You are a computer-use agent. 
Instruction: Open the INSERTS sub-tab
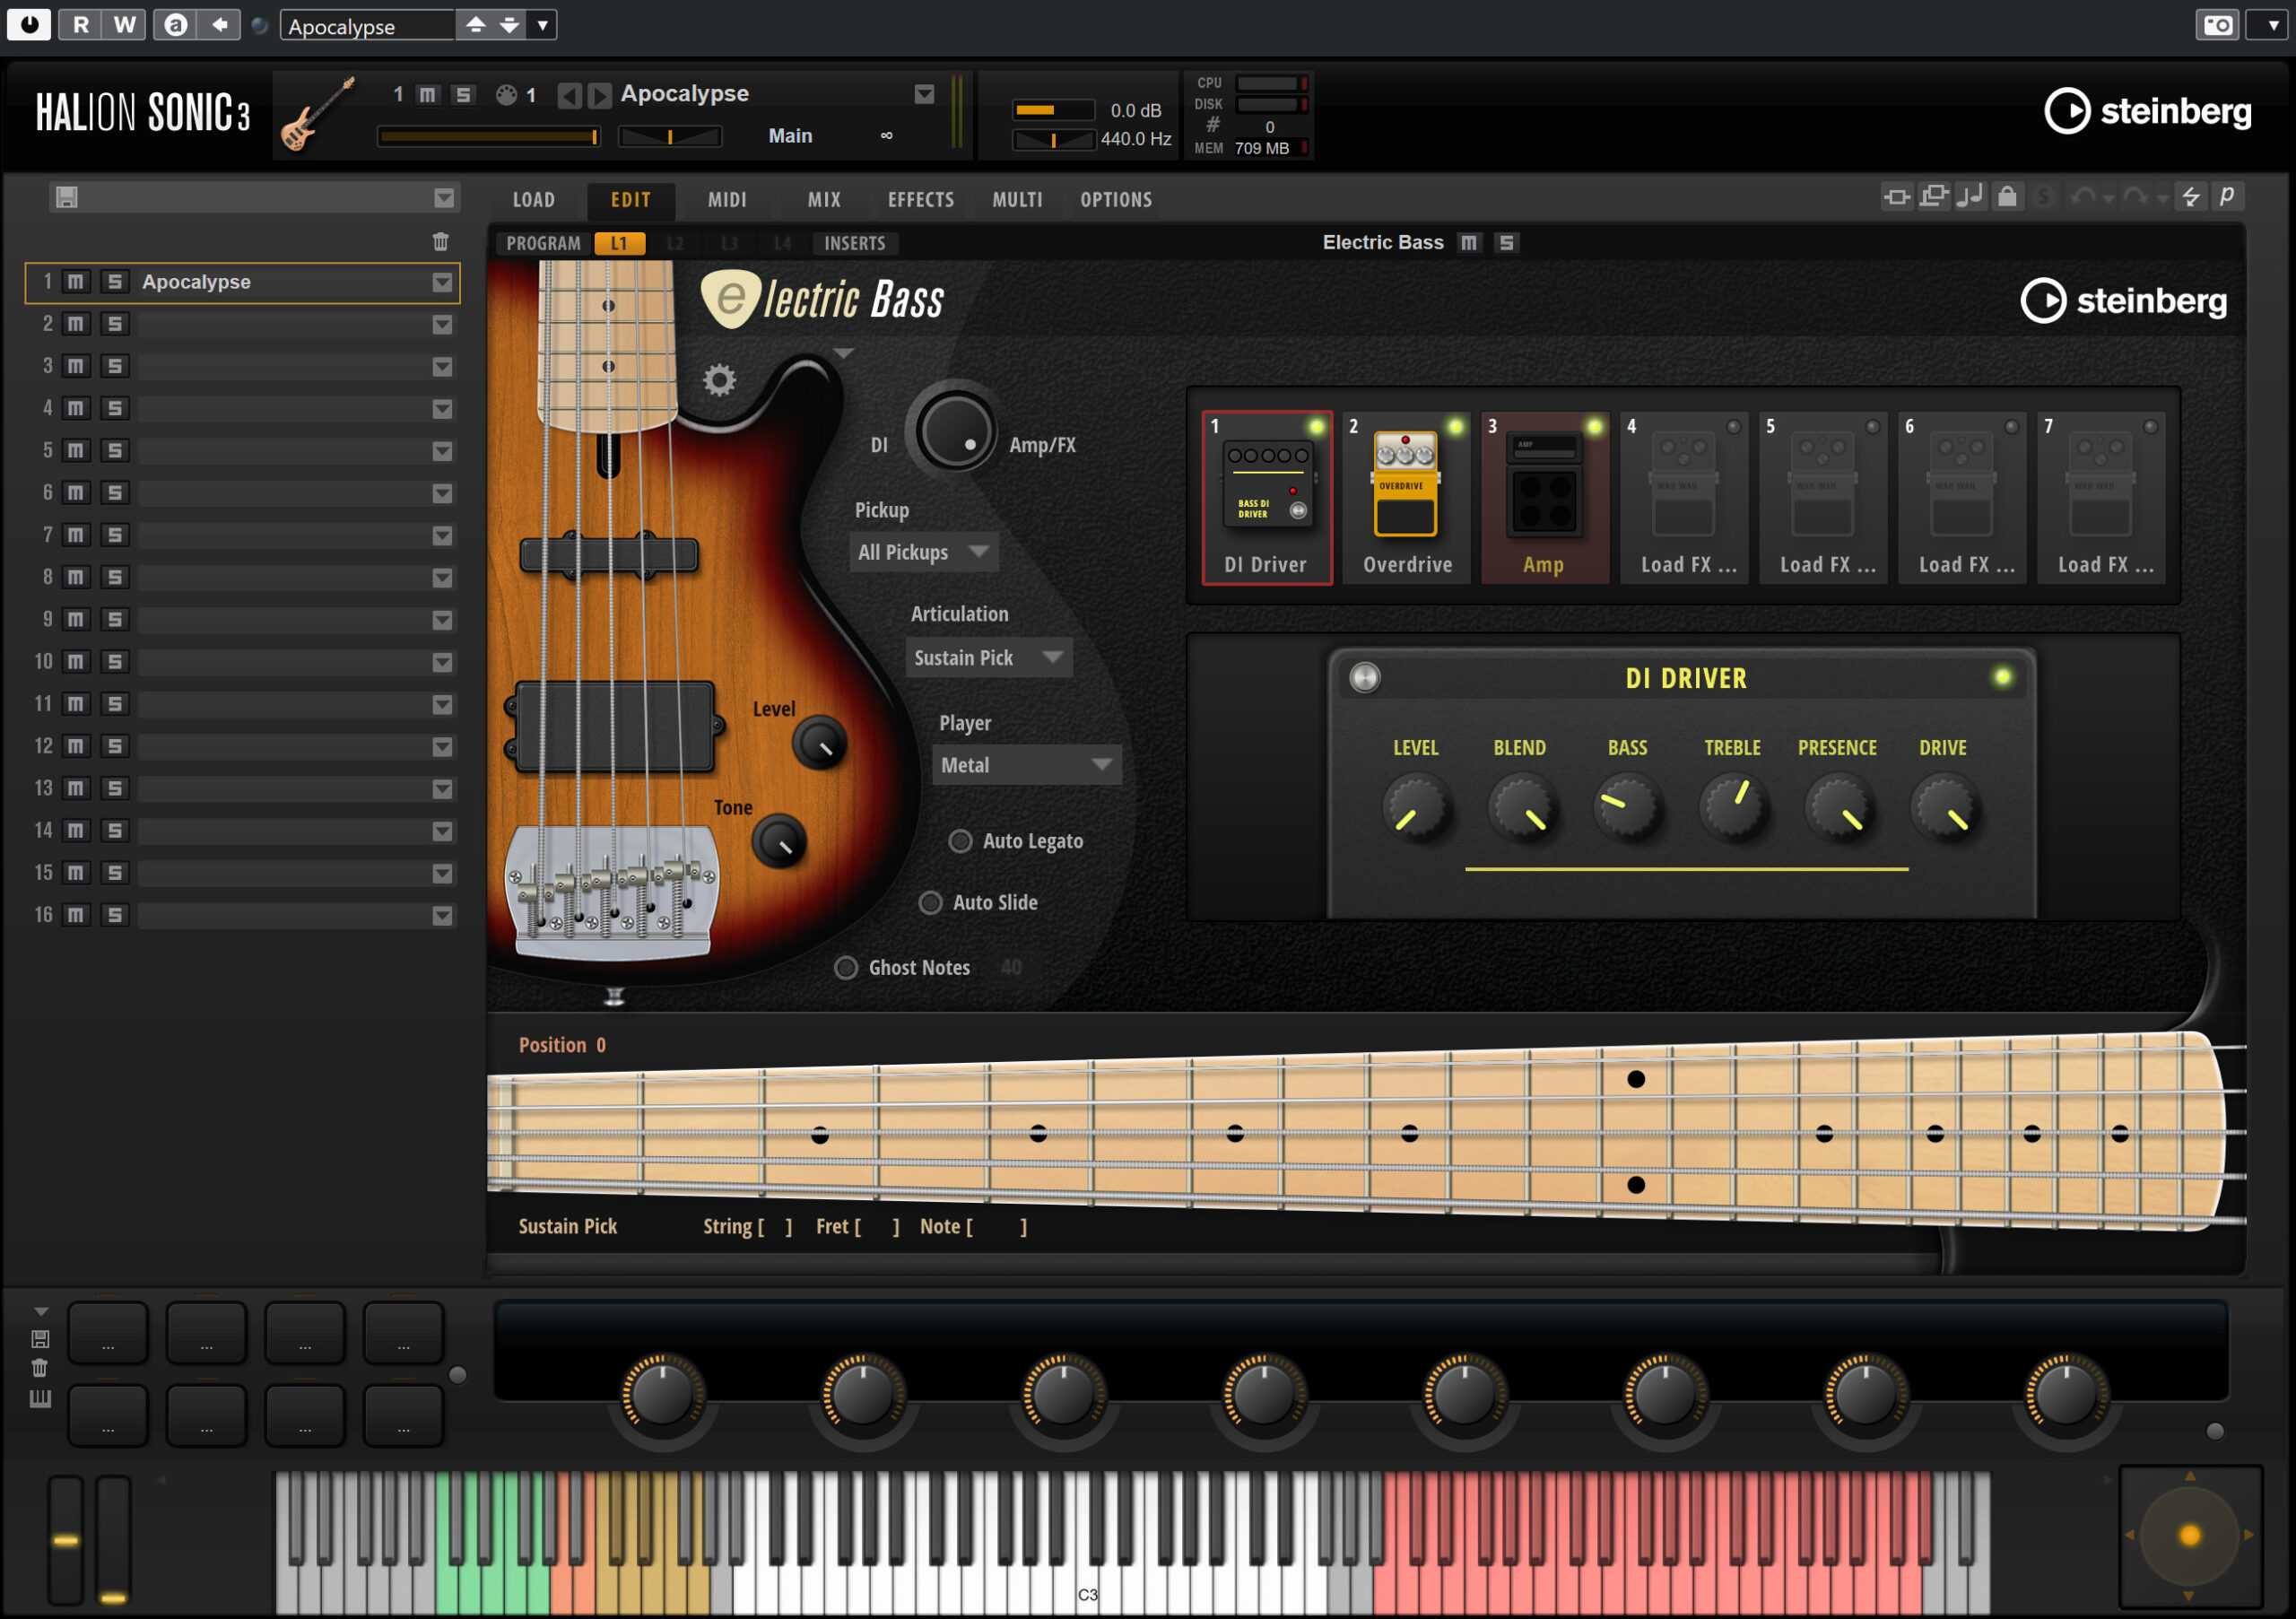pyautogui.click(x=855, y=243)
